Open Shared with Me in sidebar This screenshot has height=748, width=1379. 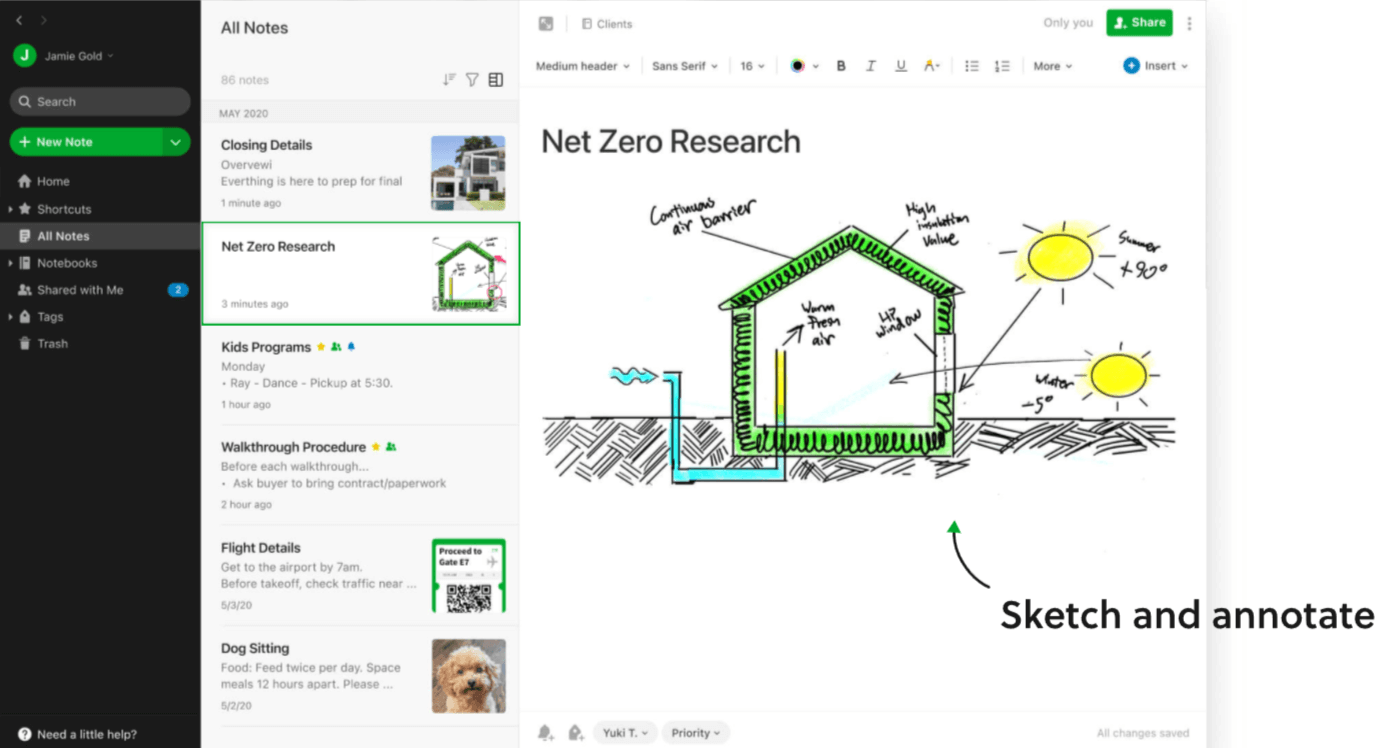coord(80,290)
